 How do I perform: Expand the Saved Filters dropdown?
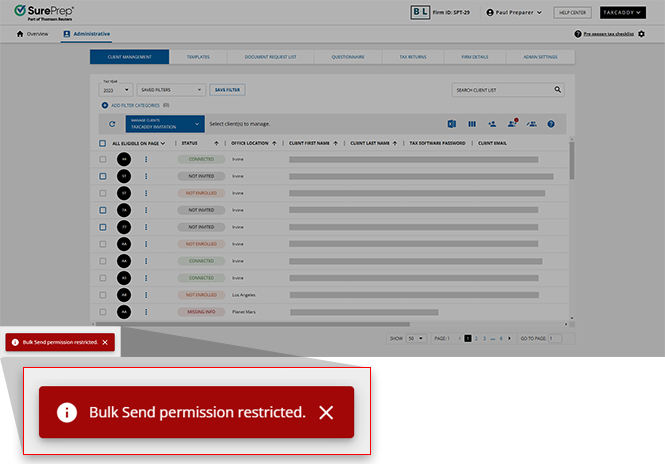point(171,90)
